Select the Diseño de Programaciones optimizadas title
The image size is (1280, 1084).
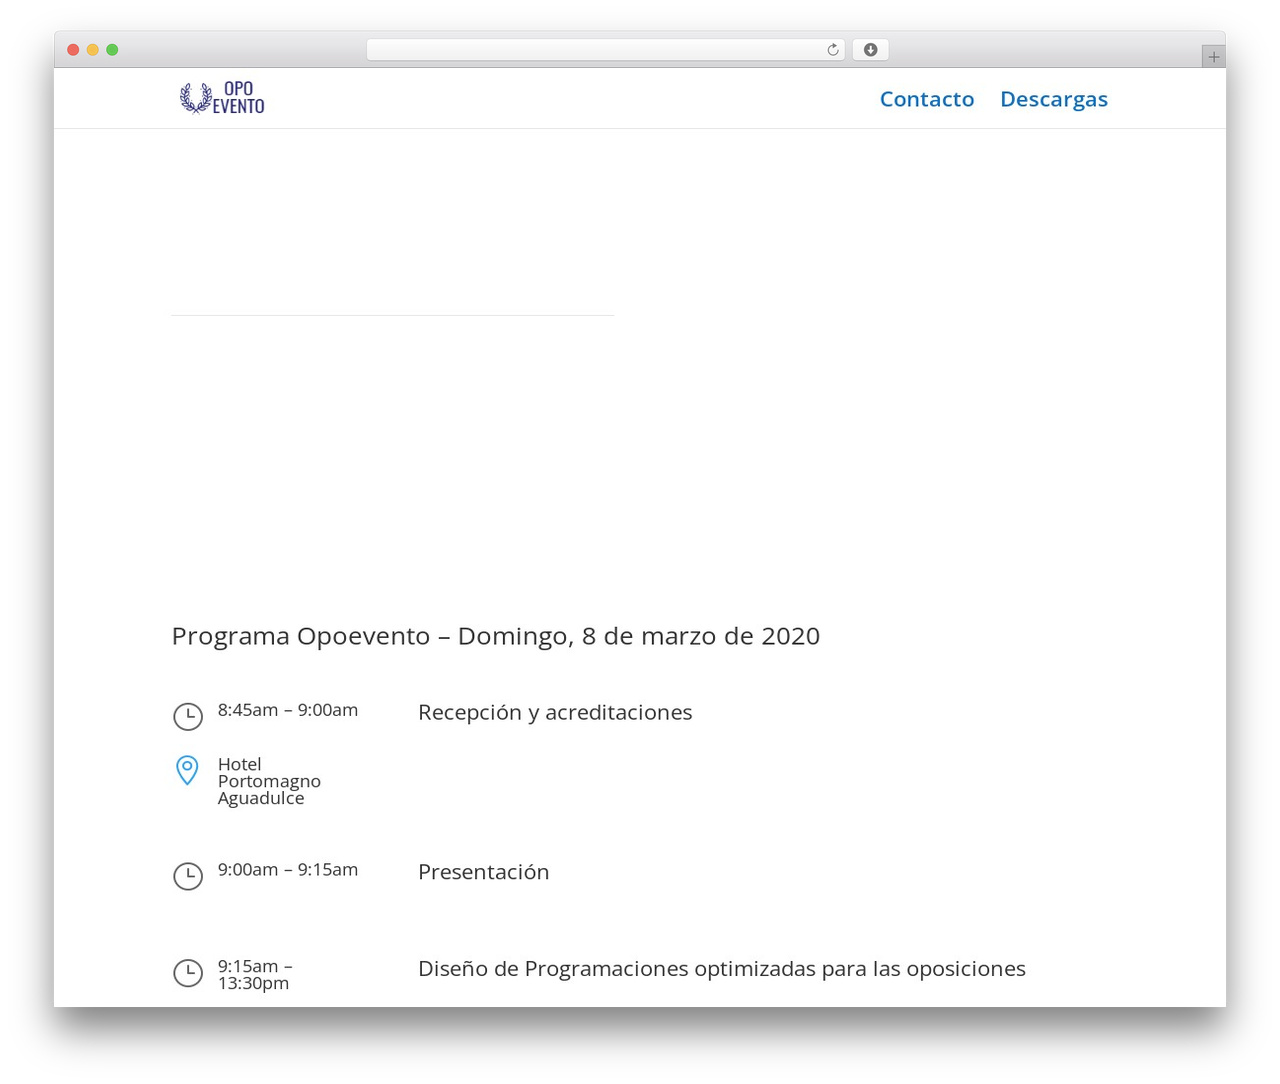pyautogui.click(x=722, y=969)
